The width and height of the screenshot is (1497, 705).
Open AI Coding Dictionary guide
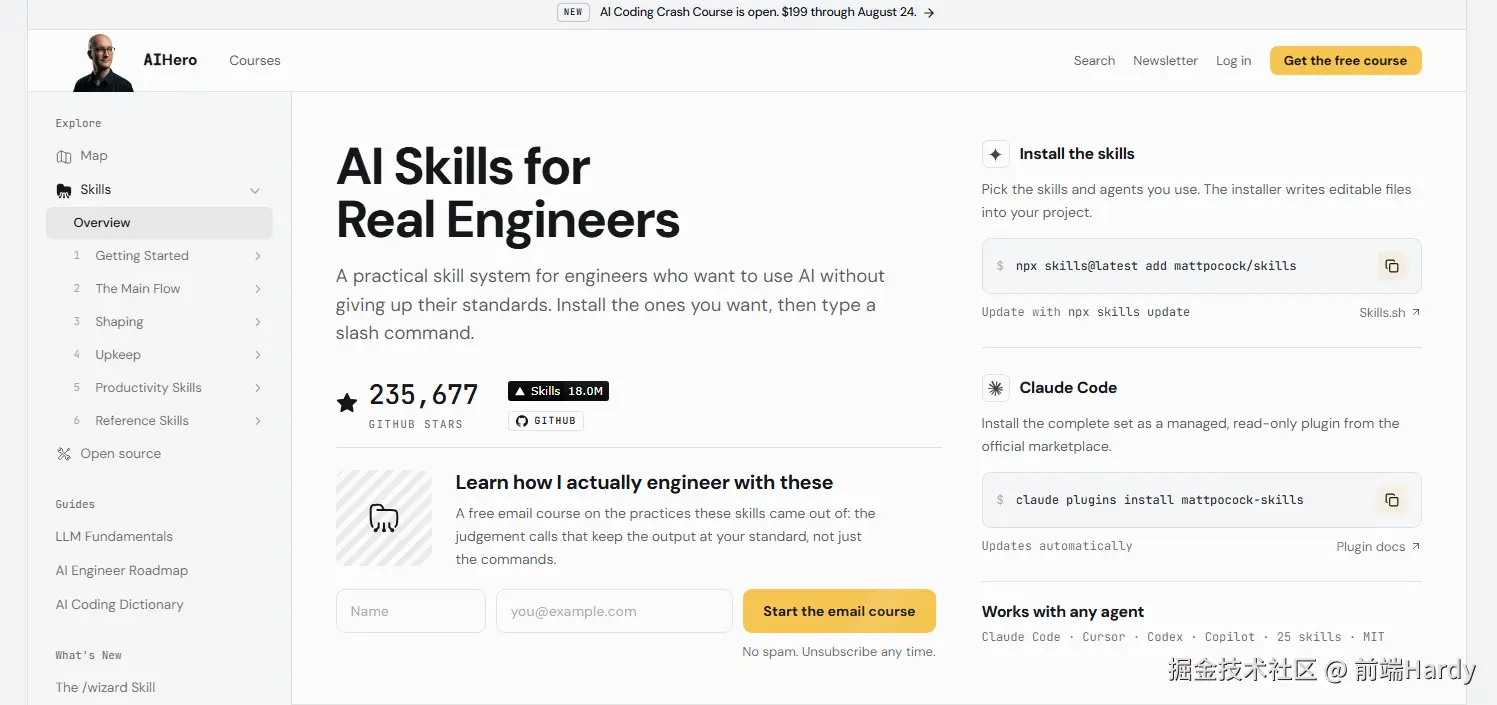[x=120, y=605]
